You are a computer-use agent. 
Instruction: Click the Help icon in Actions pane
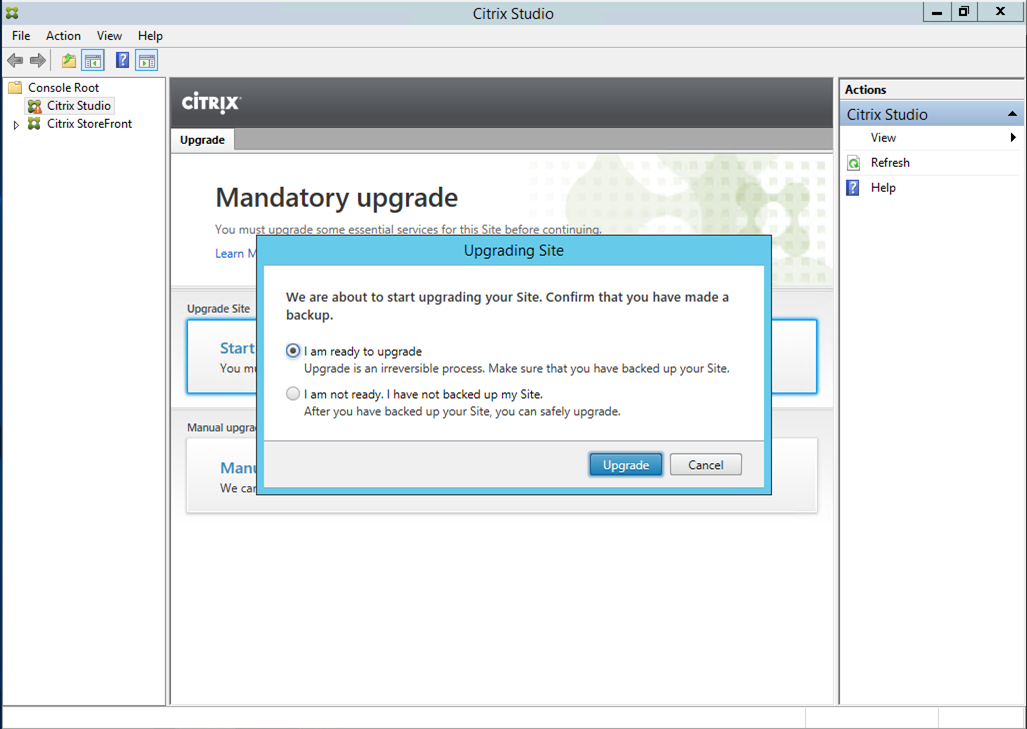(x=853, y=188)
